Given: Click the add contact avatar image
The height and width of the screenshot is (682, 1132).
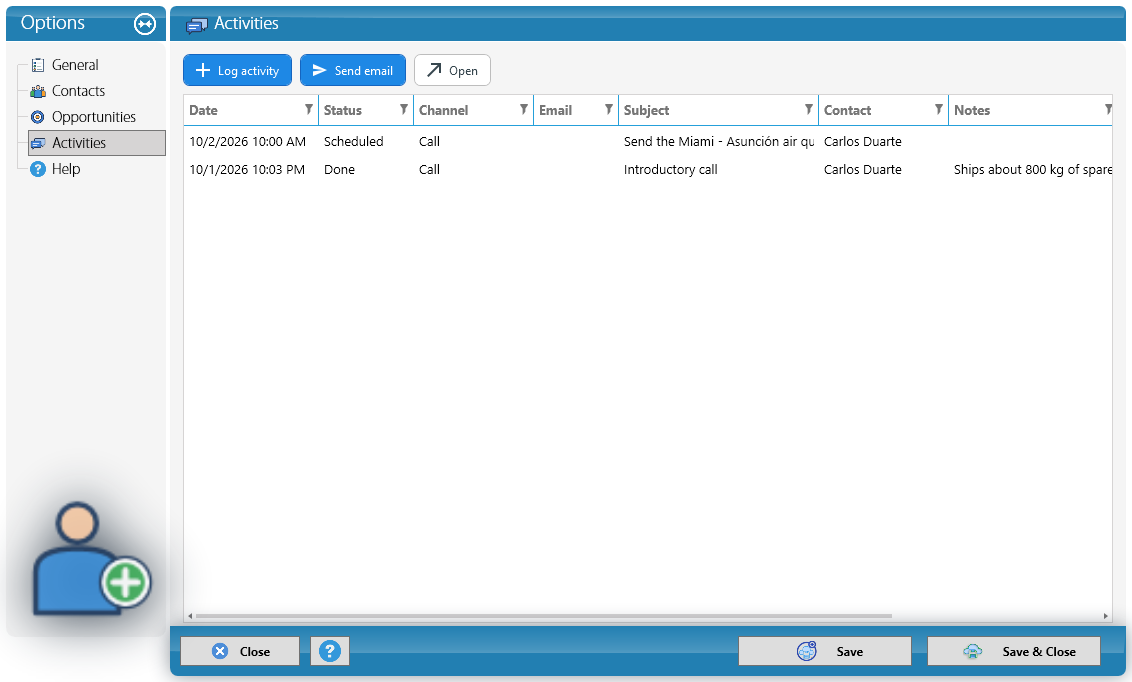Looking at the screenshot, I should tap(90, 560).
